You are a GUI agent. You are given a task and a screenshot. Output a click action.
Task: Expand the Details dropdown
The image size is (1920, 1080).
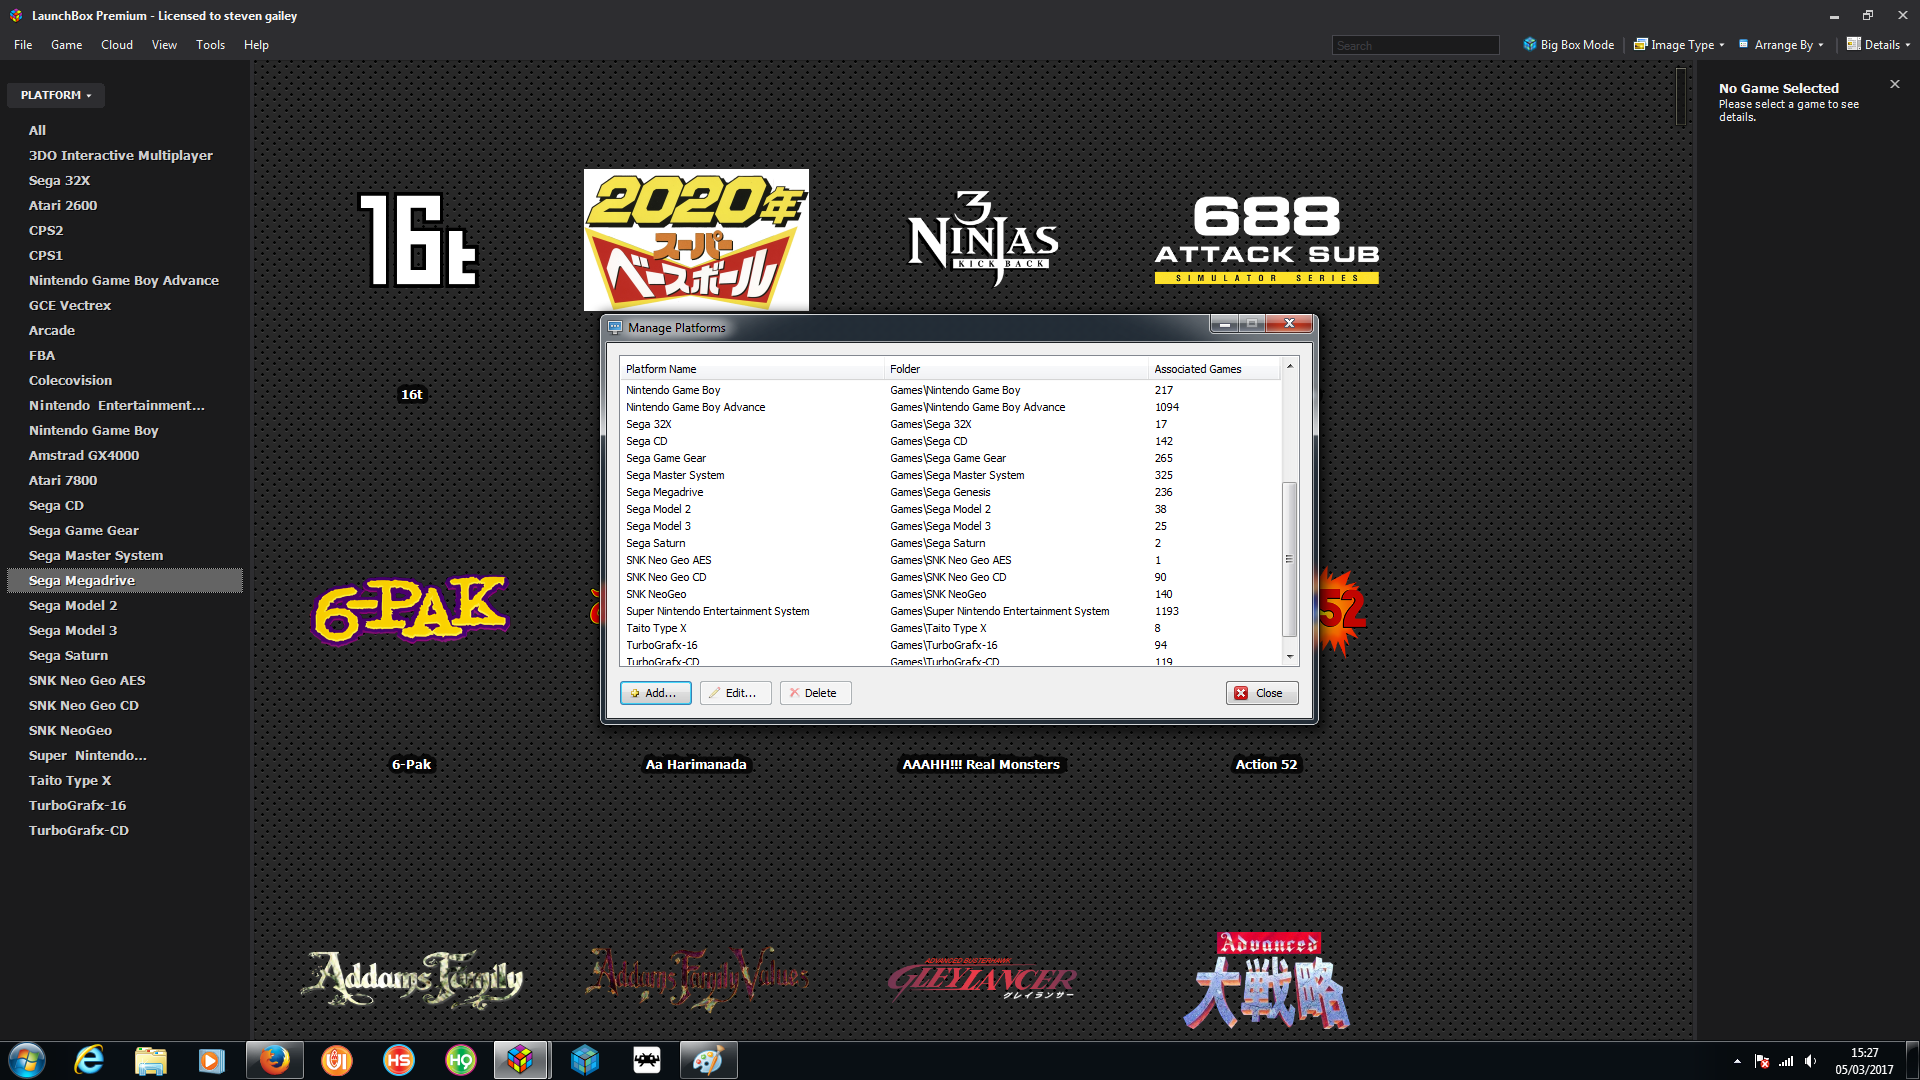pos(1878,45)
